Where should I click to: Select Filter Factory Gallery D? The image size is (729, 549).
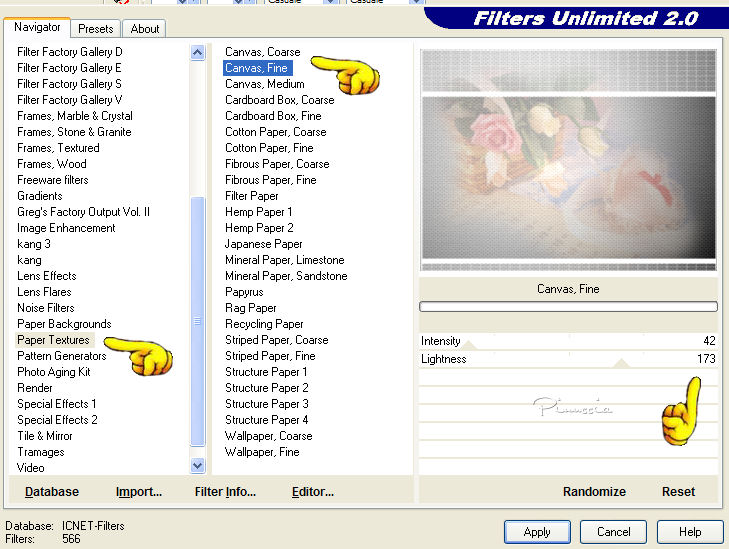[x=70, y=52]
